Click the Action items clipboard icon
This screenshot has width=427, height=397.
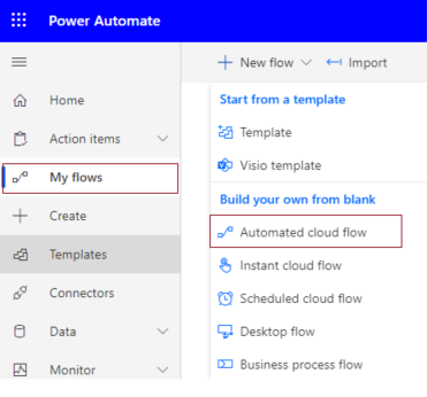(20, 139)
